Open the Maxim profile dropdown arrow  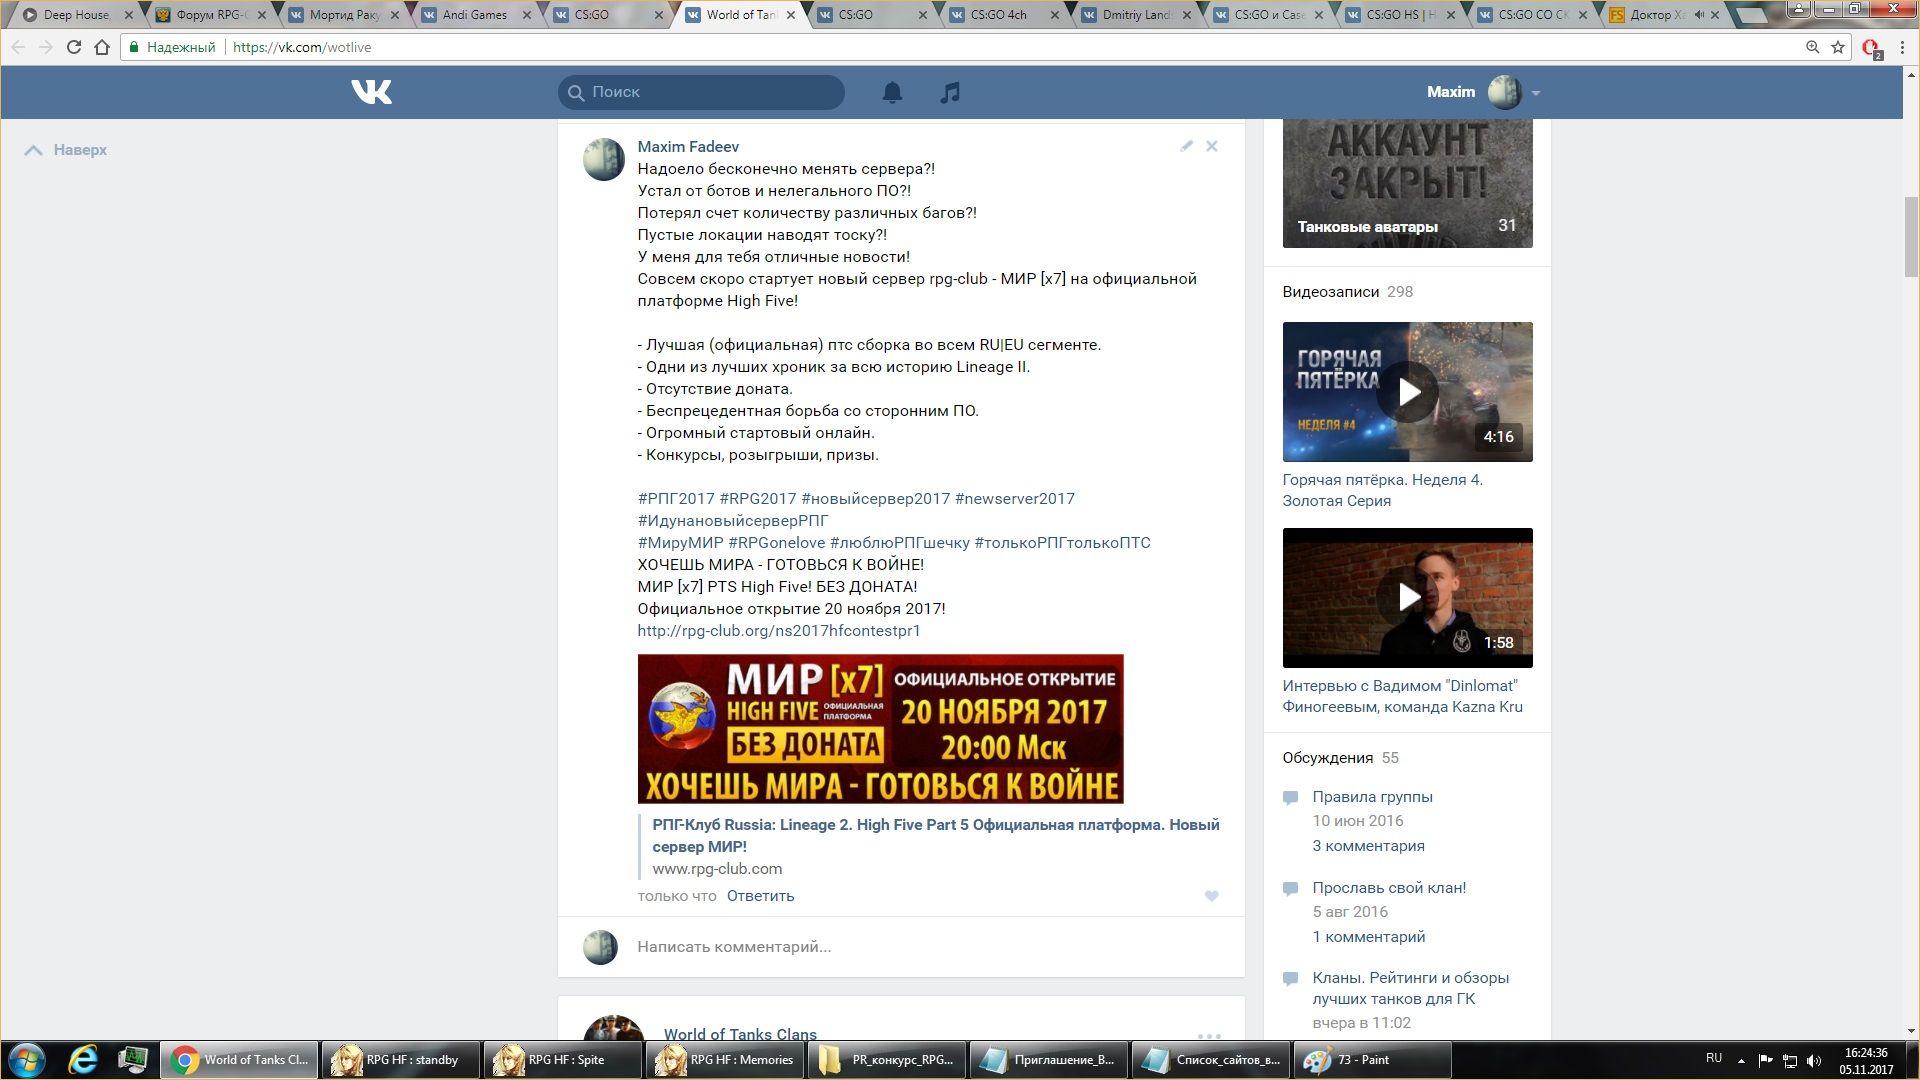tap(1536, 93)
